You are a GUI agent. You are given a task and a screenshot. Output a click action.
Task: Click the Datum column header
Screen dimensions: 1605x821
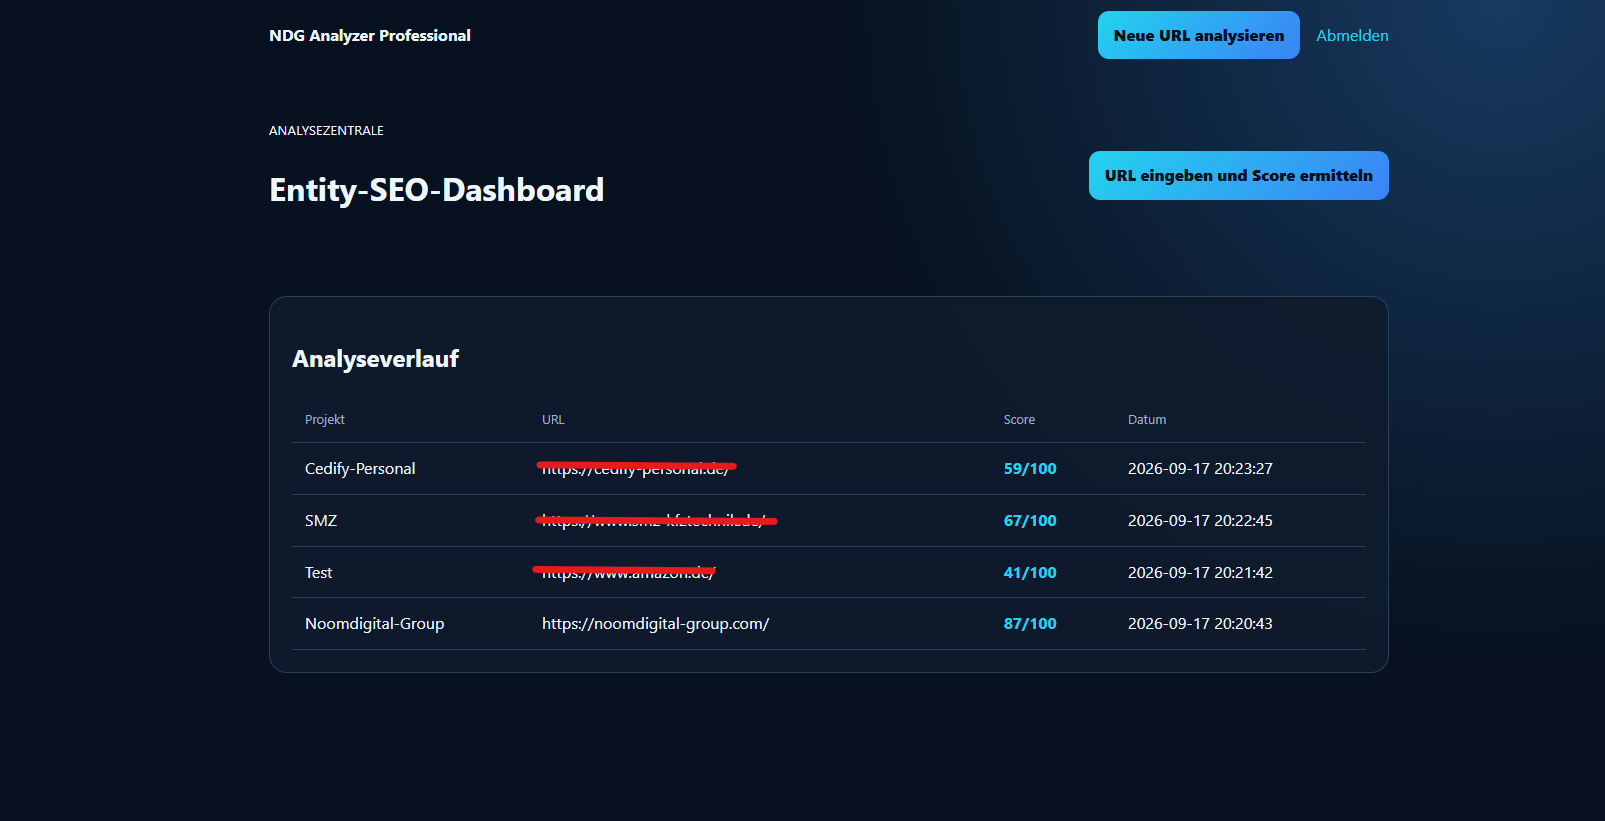pos(1147,419)
